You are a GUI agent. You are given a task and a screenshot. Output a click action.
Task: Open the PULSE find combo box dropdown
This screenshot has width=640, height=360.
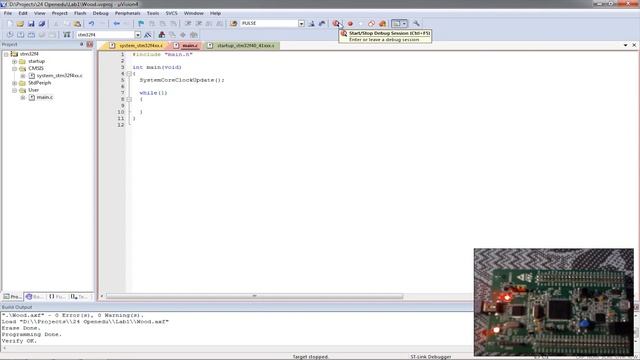tap(301, 24)
